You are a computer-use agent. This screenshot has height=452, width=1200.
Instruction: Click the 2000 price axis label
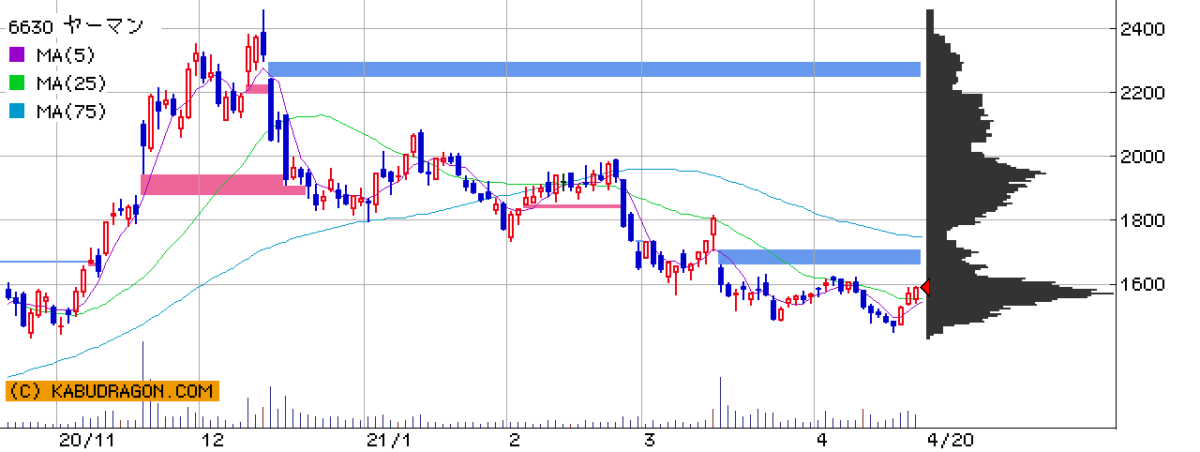tap(1141, 157)
